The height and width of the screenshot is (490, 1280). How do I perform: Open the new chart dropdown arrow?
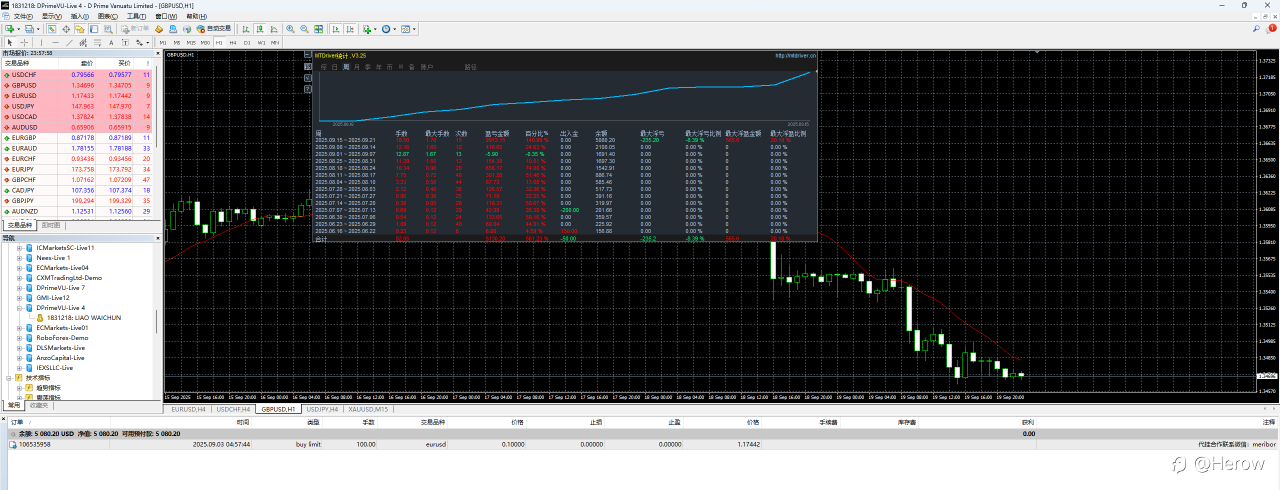[x=18, y=29]
